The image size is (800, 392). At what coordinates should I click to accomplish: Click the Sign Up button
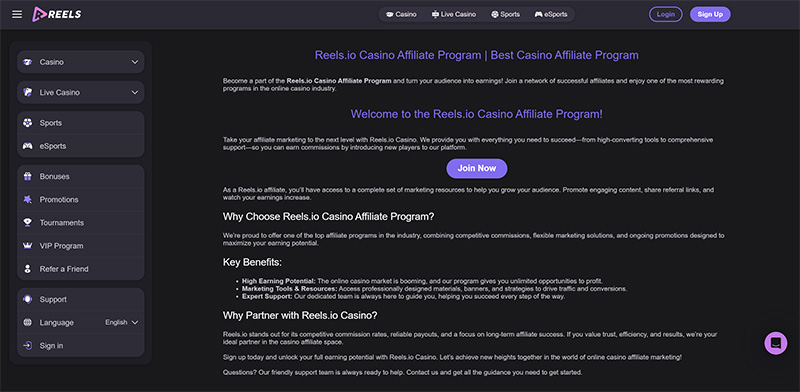pos(710,14)
